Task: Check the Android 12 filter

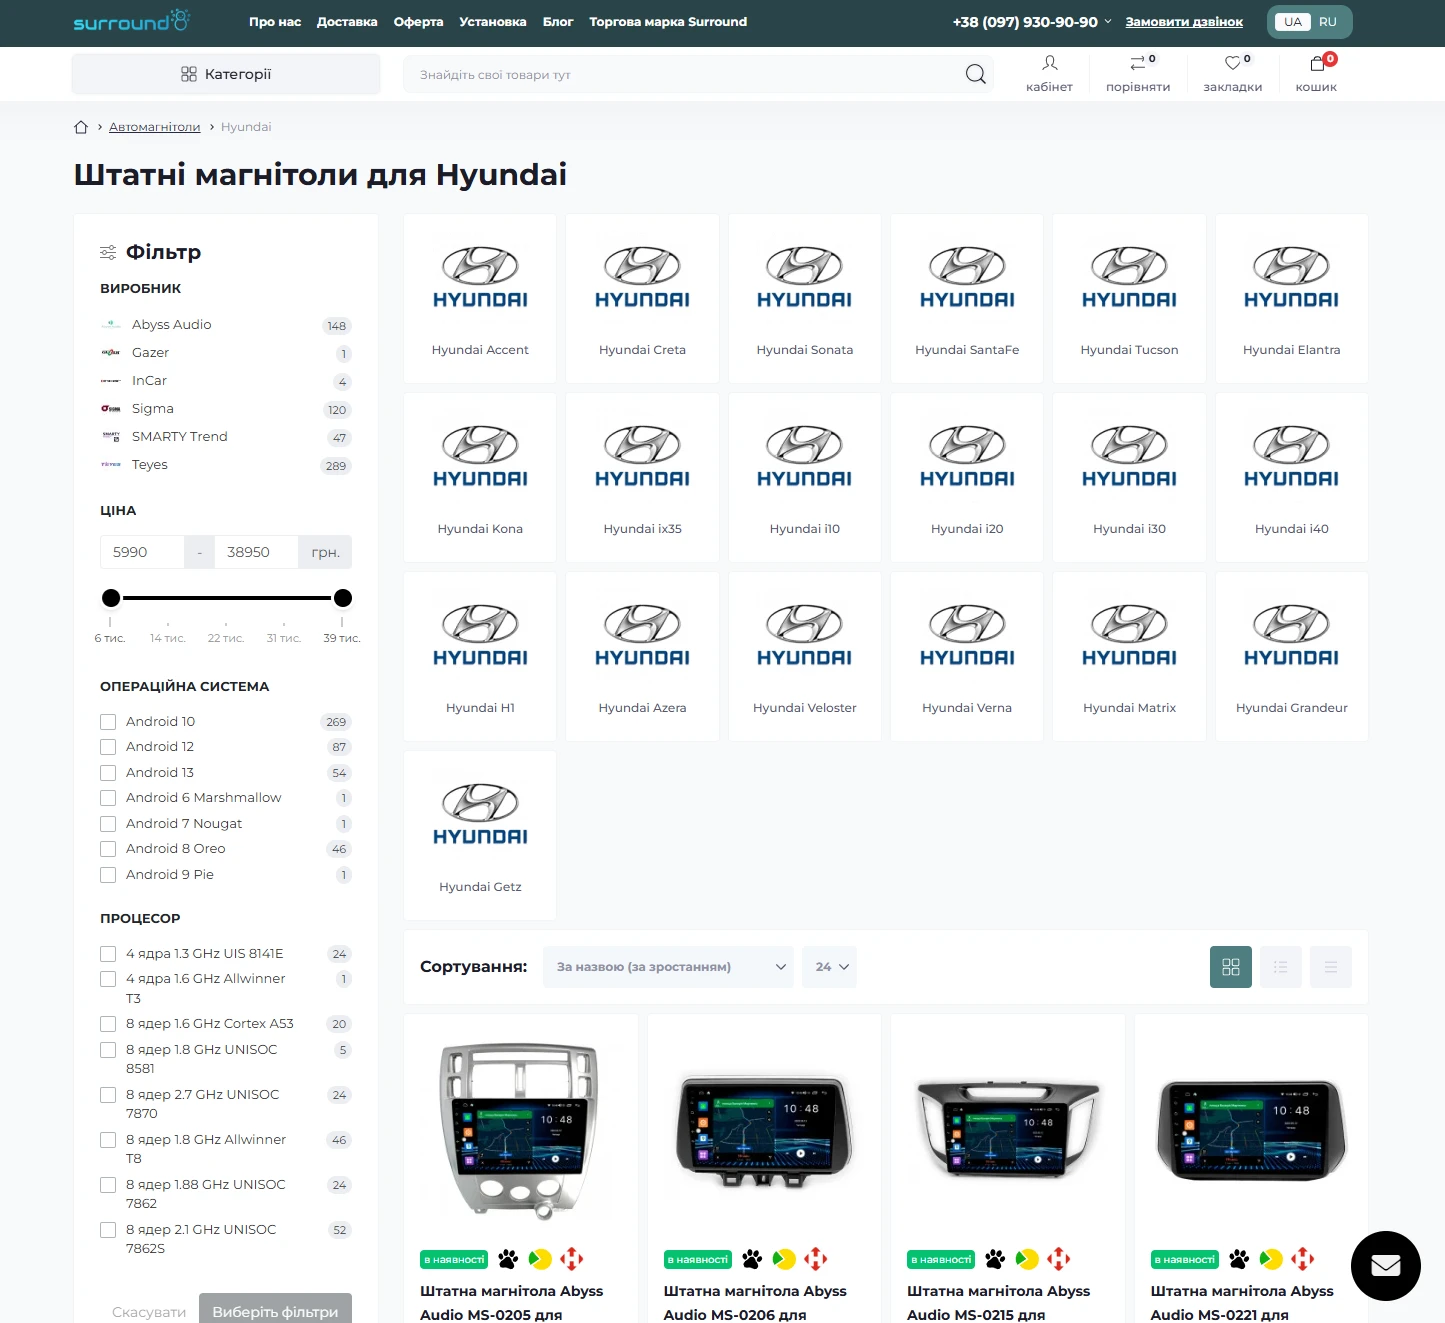Action: (108, 747)
